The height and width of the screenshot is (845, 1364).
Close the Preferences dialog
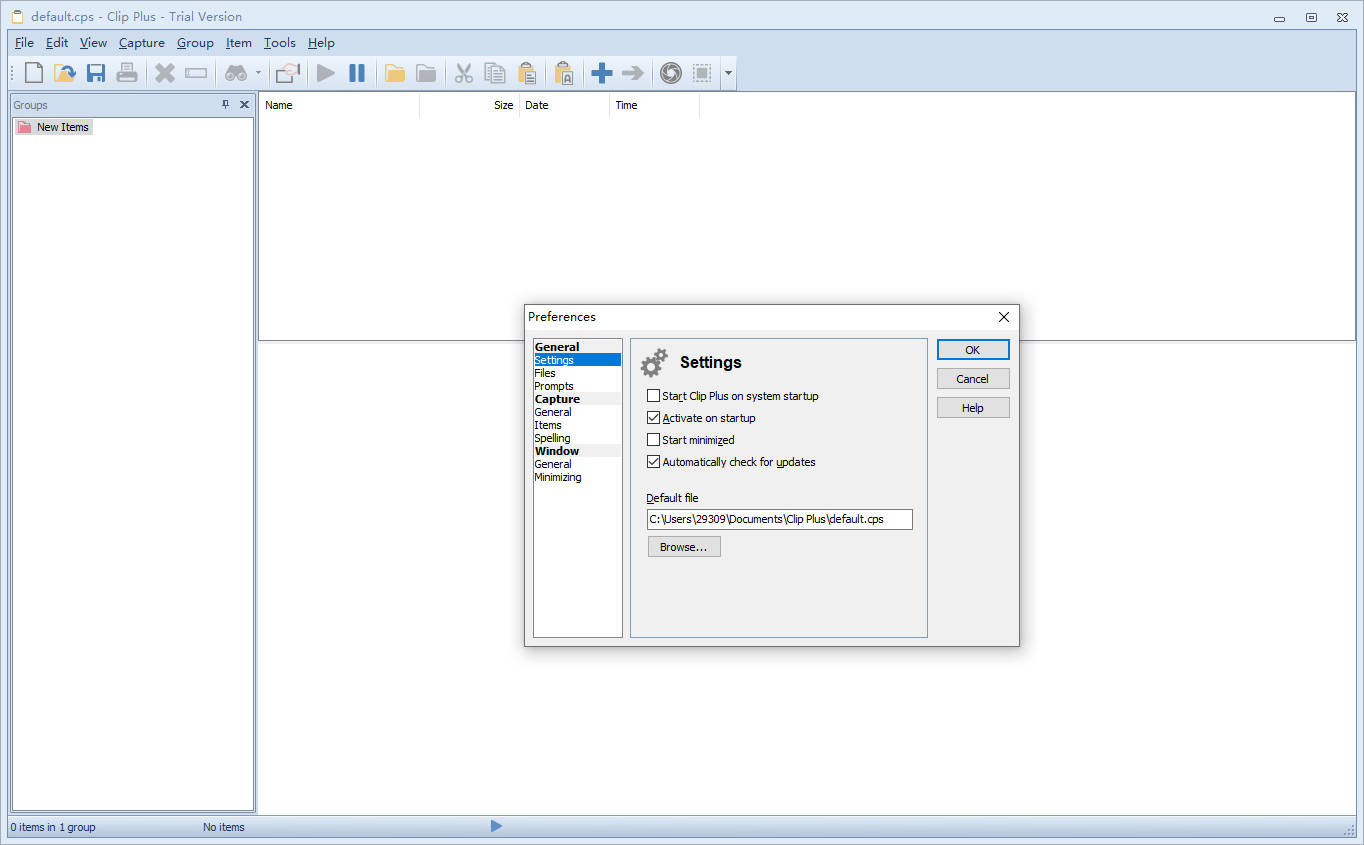[x=1004, y=317]
